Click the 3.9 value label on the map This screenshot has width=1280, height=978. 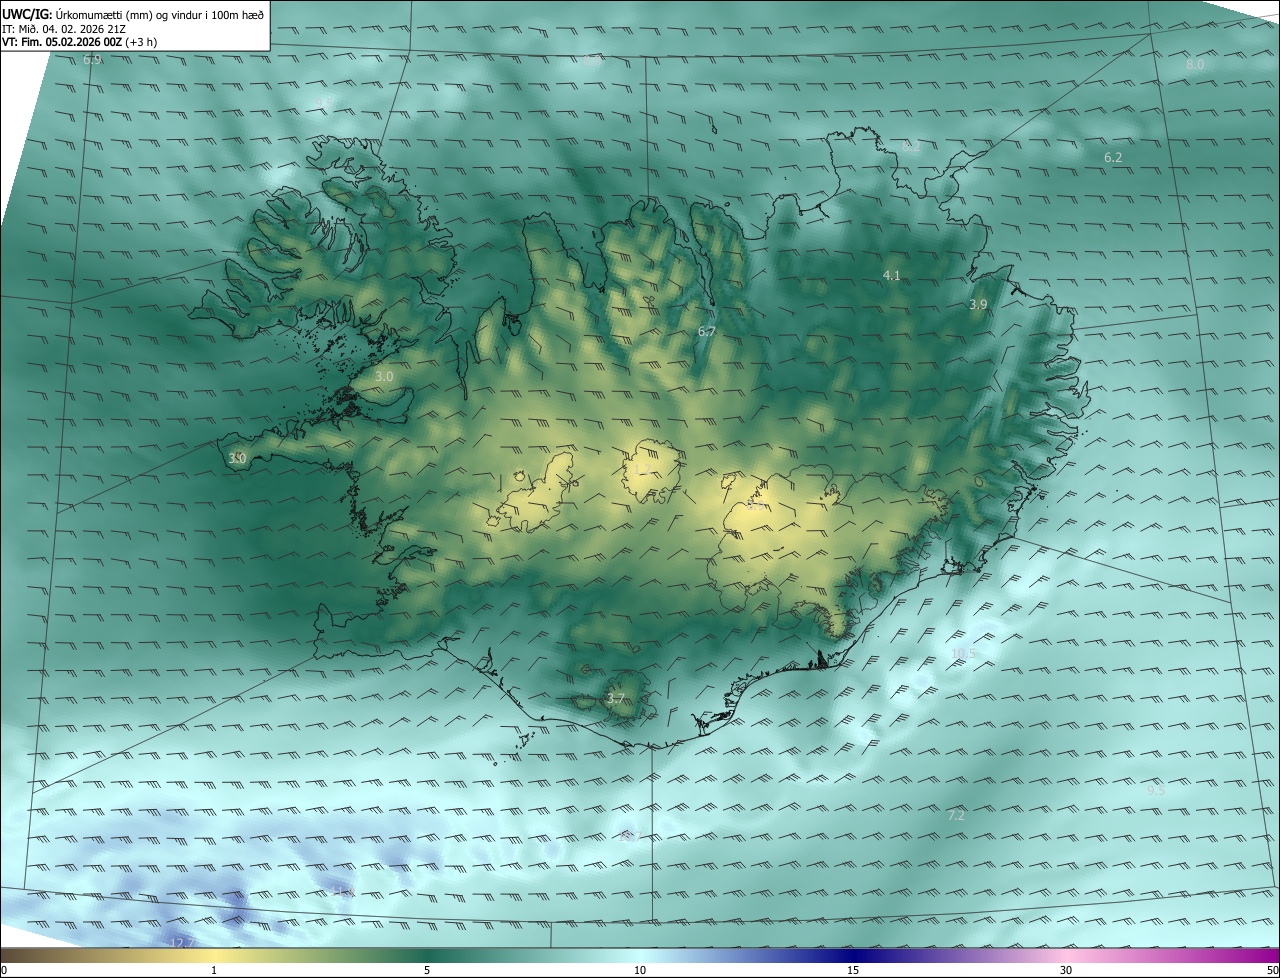tap(978, 304)
